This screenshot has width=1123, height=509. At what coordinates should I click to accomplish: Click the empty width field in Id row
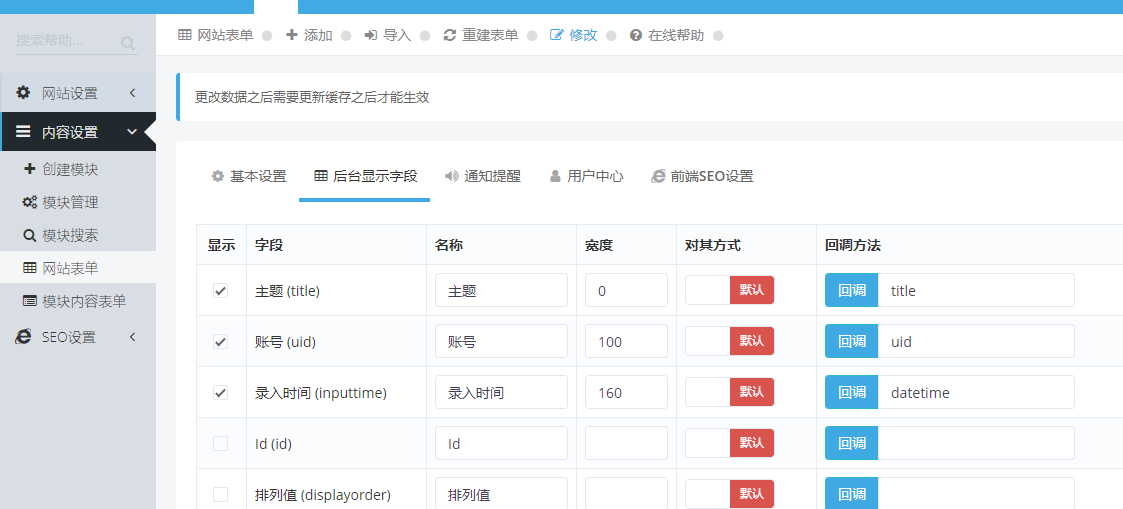click(x=627, y=442)
